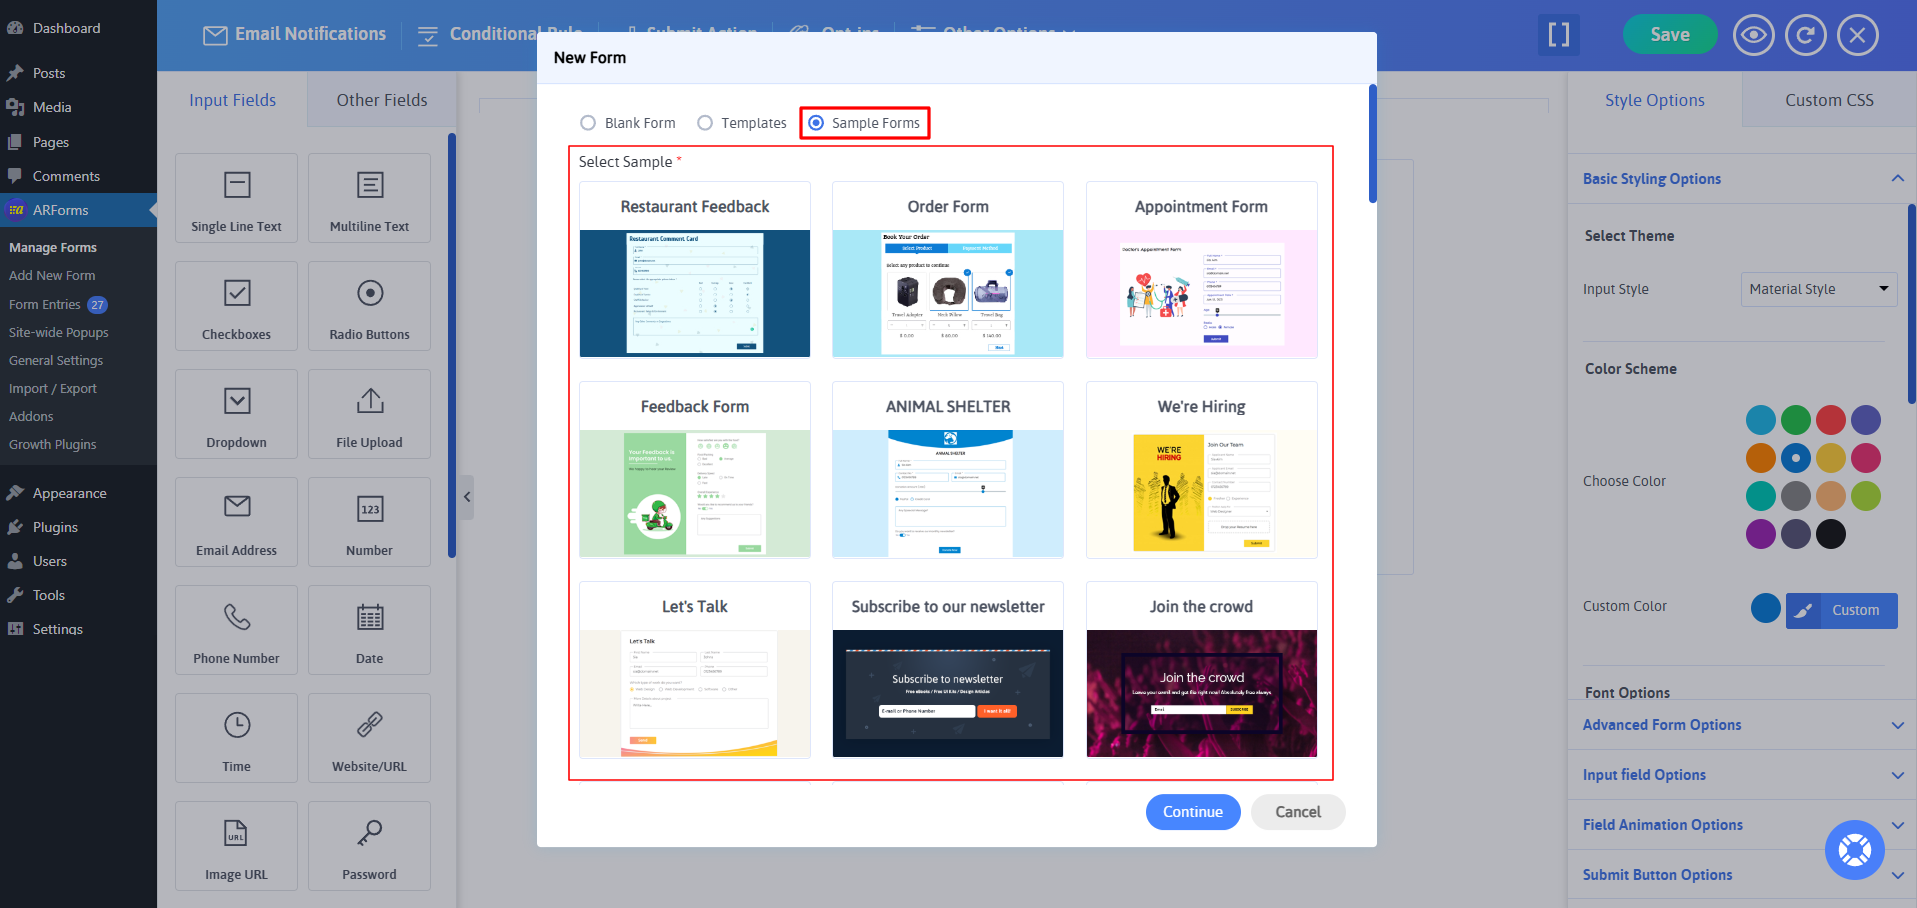Viewport: 1917px width, 908px height.
Task: Choose the Templates radio option
Action: (x=705, y=122)
